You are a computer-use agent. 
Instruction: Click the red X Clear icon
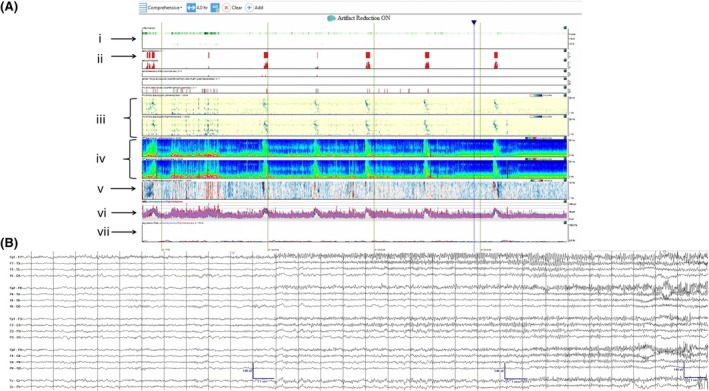pyautogui.click(x=226, y=8)
